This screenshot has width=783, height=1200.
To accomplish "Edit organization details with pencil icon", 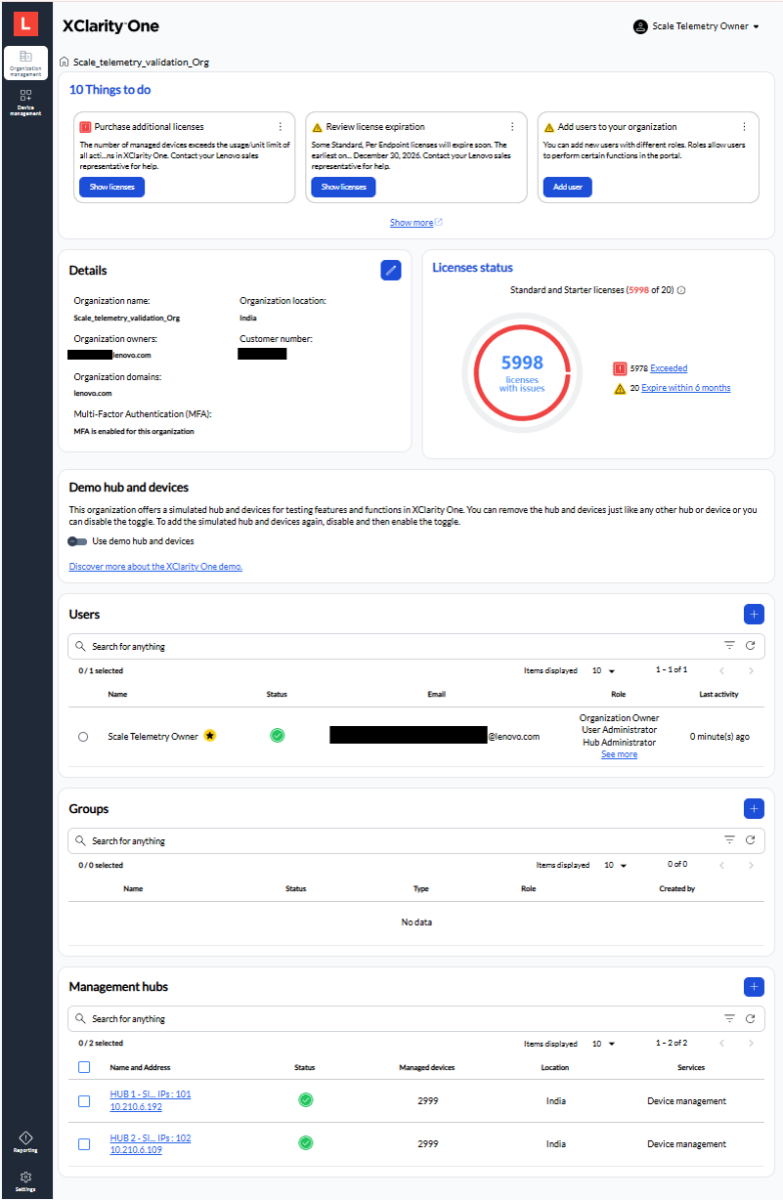I will (x=391, y=270).
